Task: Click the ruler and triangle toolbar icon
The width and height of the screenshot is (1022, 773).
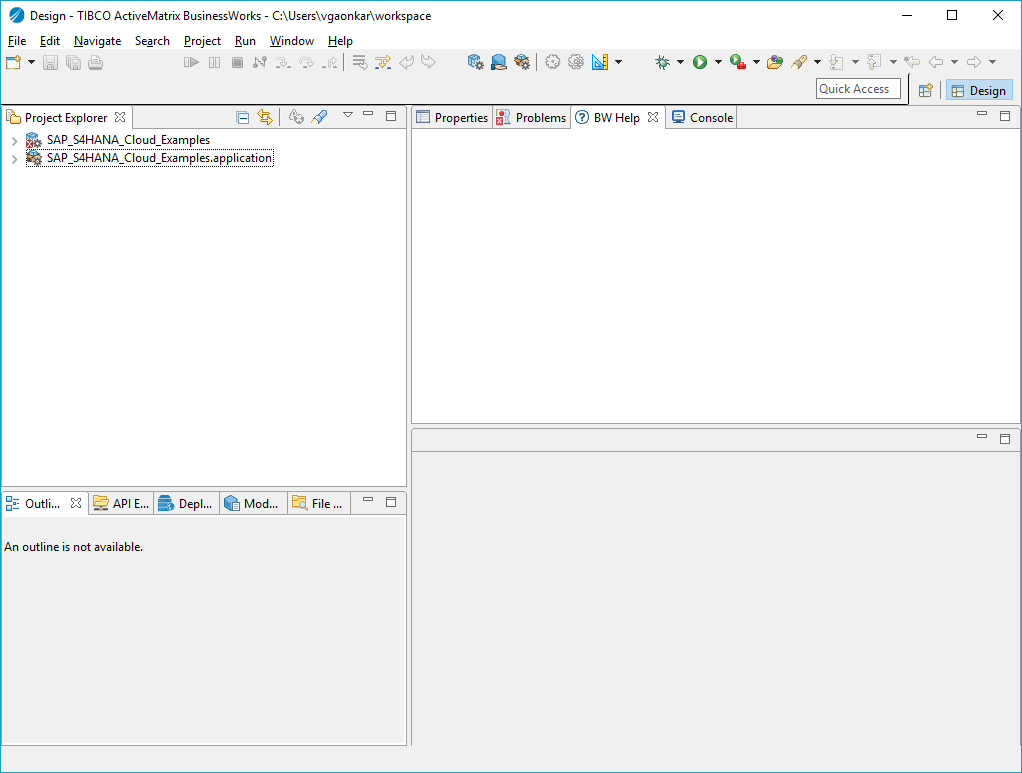Action: click(x=599, y=62)
